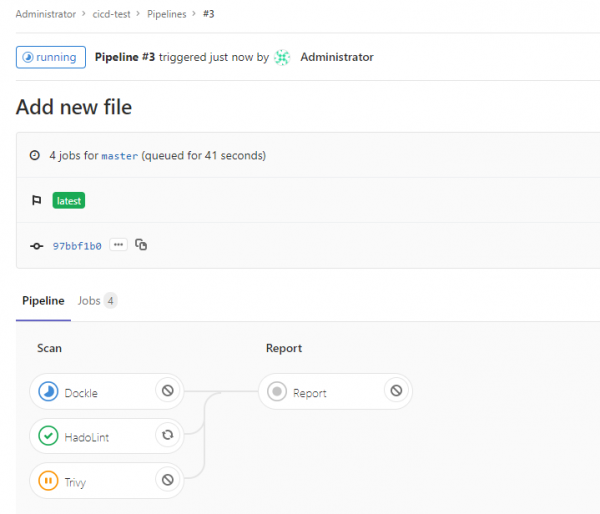Click the running status badge

[x=50, y=57]
